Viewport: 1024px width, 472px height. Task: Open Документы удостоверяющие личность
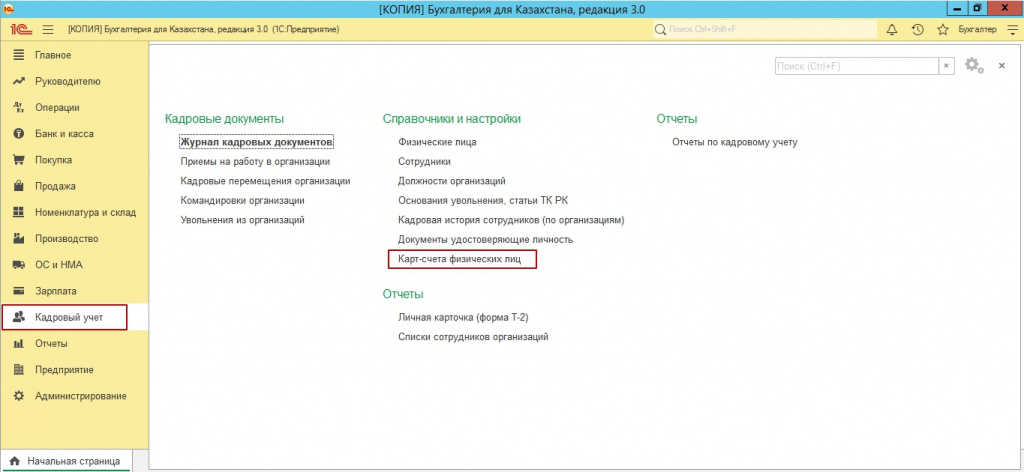(486, 240)
